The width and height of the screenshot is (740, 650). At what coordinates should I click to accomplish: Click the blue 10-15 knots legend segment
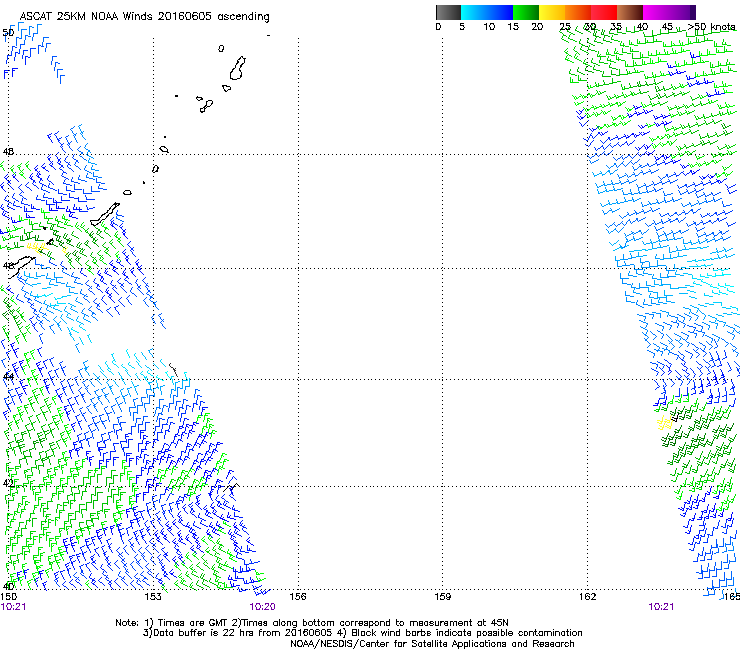pyautogui.click(x=500, y=12)
